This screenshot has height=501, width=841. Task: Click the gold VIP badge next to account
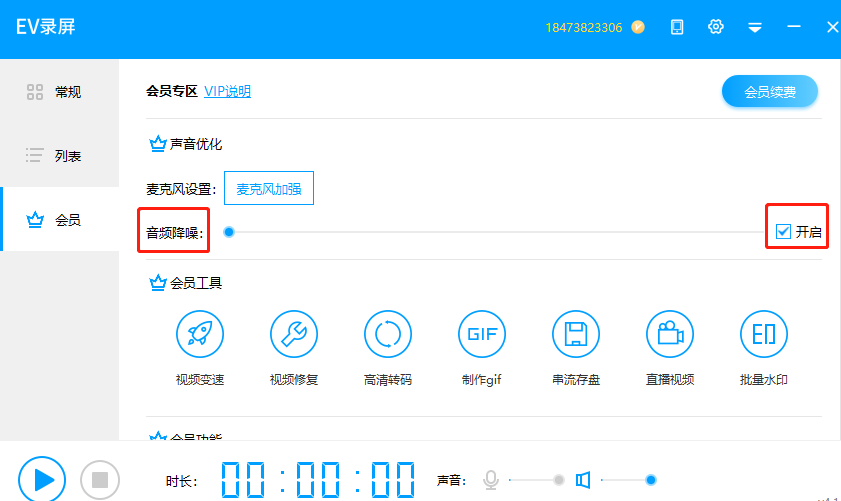(638, 27)
